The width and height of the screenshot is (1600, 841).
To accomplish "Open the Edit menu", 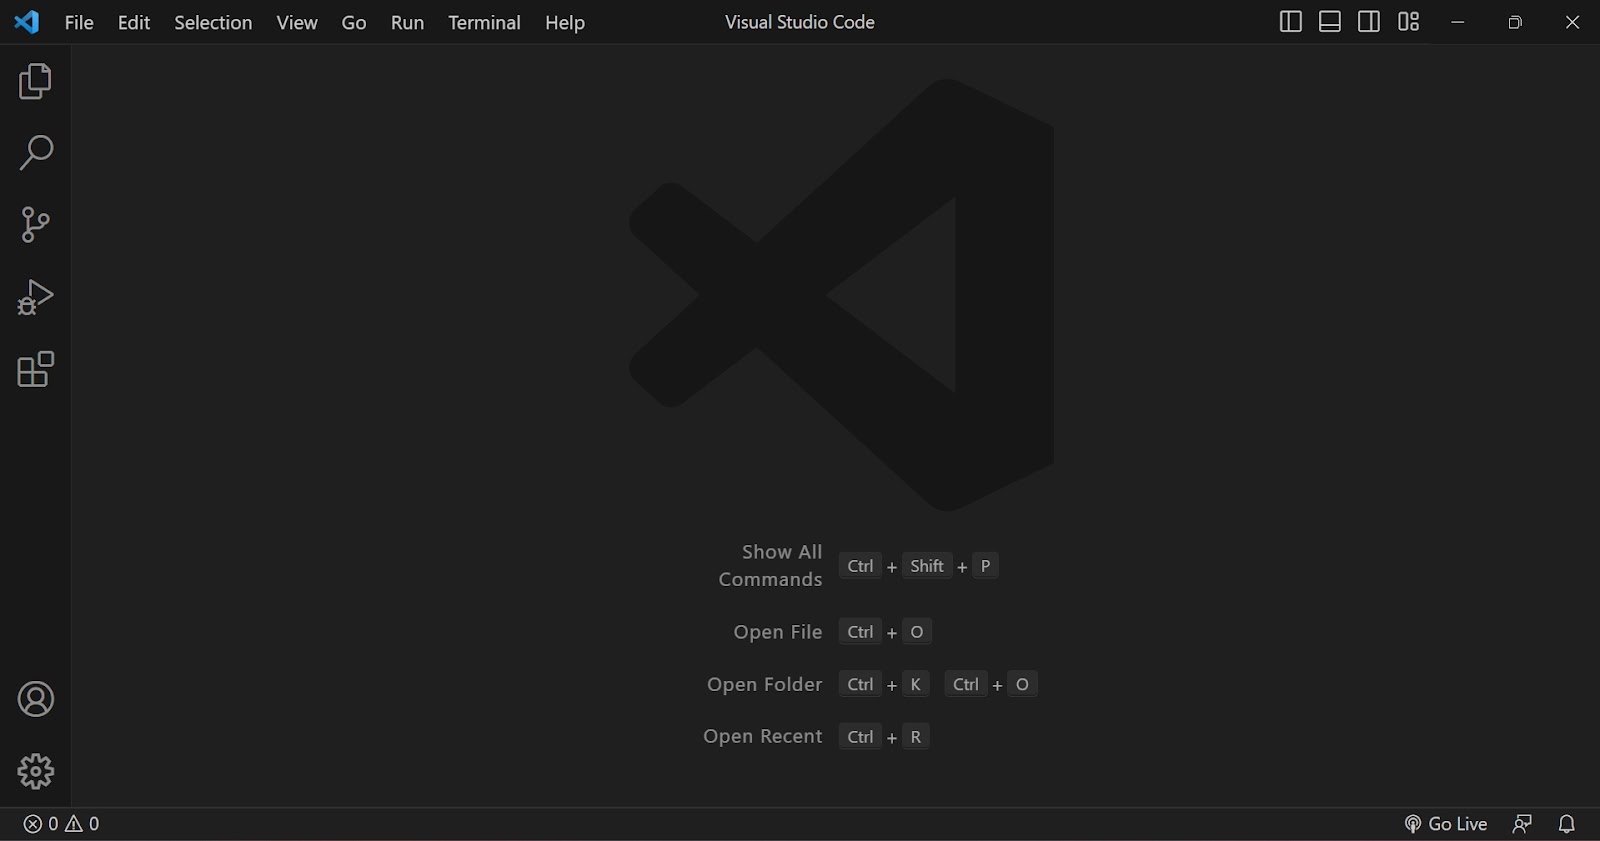I will click(134, 22).
